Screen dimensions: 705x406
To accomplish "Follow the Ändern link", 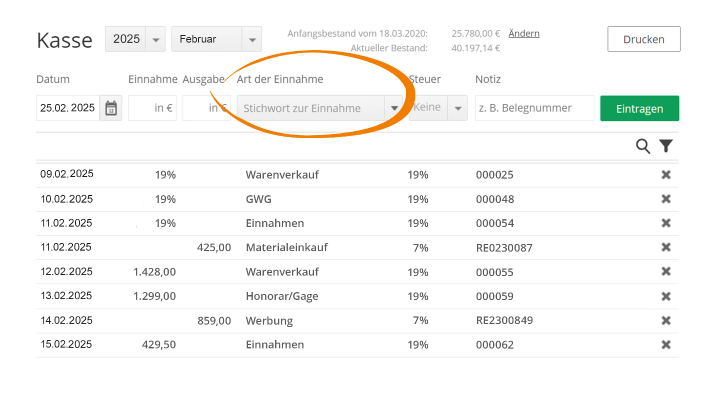I will [x=524, y=33].
